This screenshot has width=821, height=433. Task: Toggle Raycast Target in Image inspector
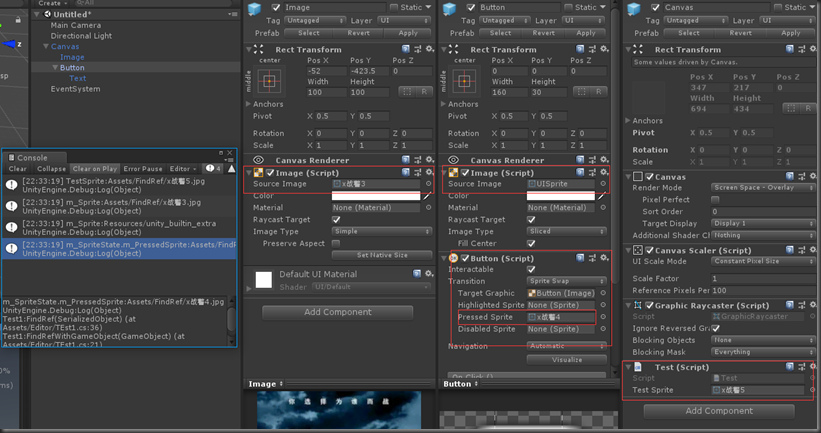coord(336,219)
